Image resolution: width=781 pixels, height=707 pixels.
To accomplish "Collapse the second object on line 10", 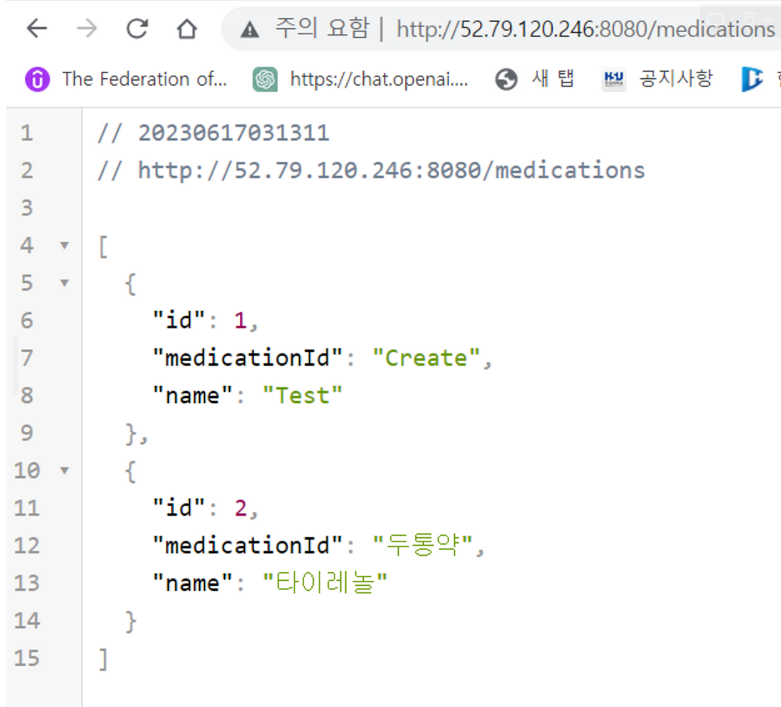I will (64, 470).
